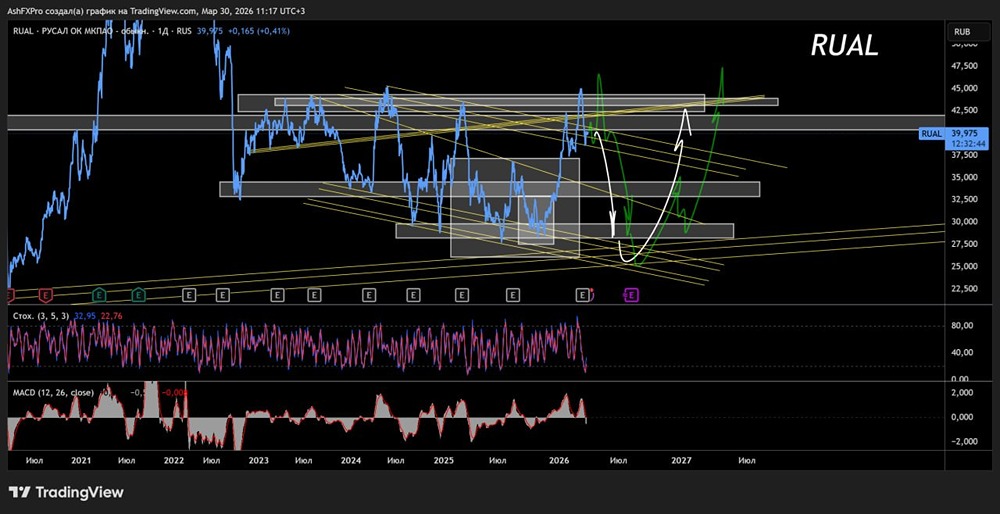Click the TradingView logo

(66, 492)
